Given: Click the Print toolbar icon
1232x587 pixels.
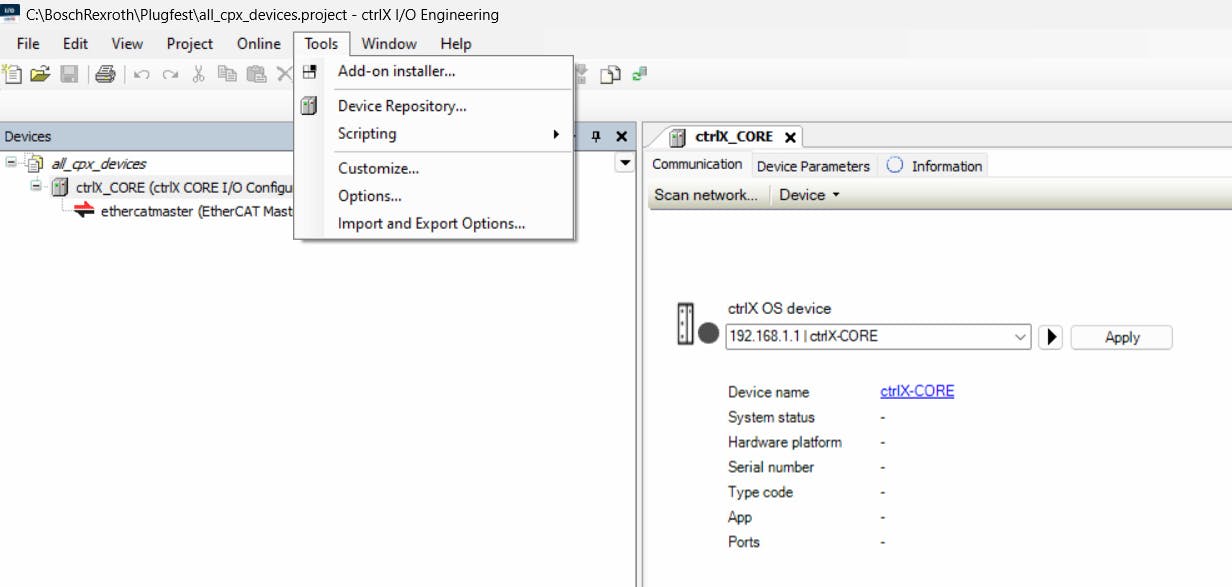Looking at the screenshot, I should point(106,73).
